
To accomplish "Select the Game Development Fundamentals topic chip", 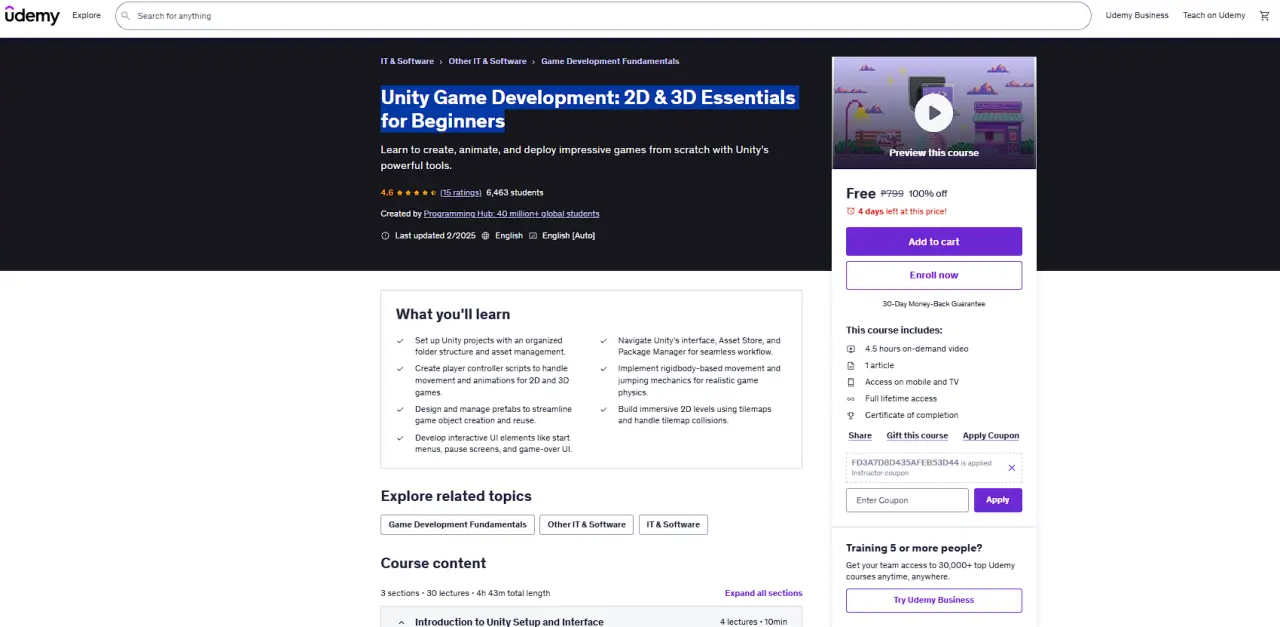I will (x=457, y=525).
